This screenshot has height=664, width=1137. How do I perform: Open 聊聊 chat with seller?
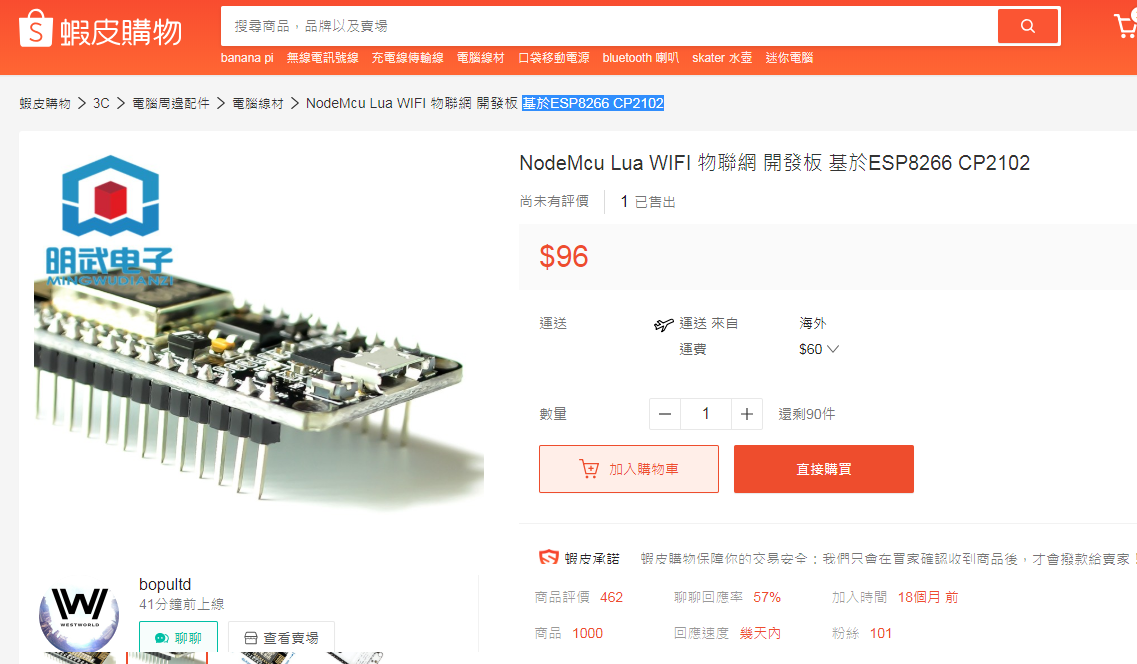(178, 637)
